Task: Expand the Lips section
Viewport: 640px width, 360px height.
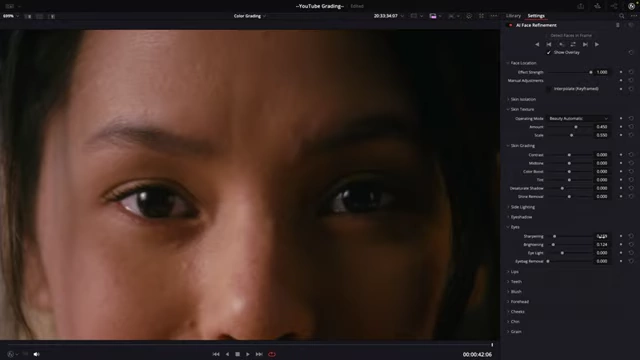Action: point(508,272)
